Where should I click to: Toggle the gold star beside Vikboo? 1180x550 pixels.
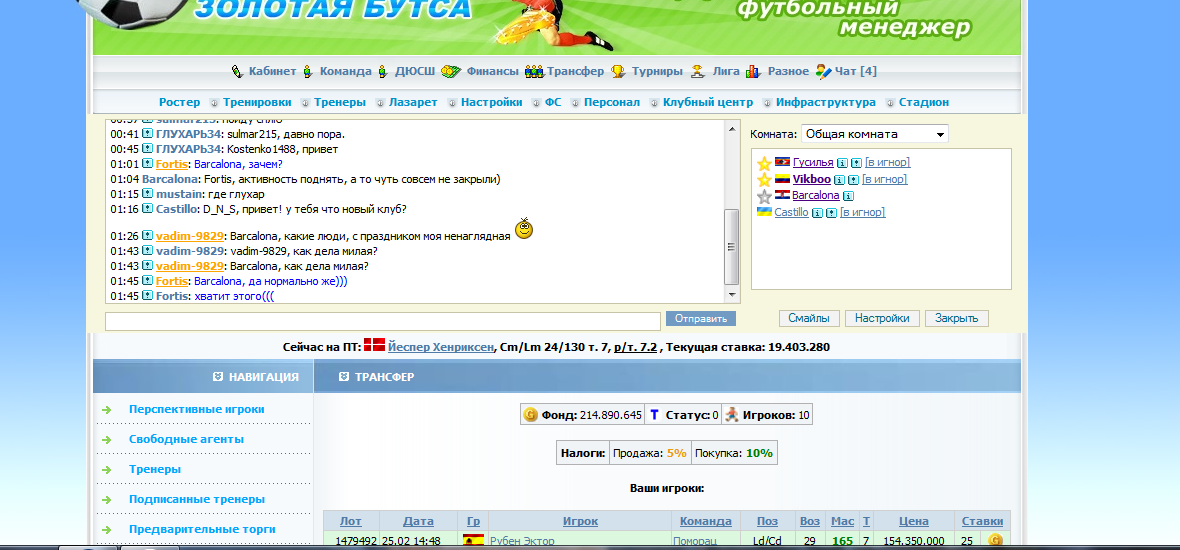764,180
